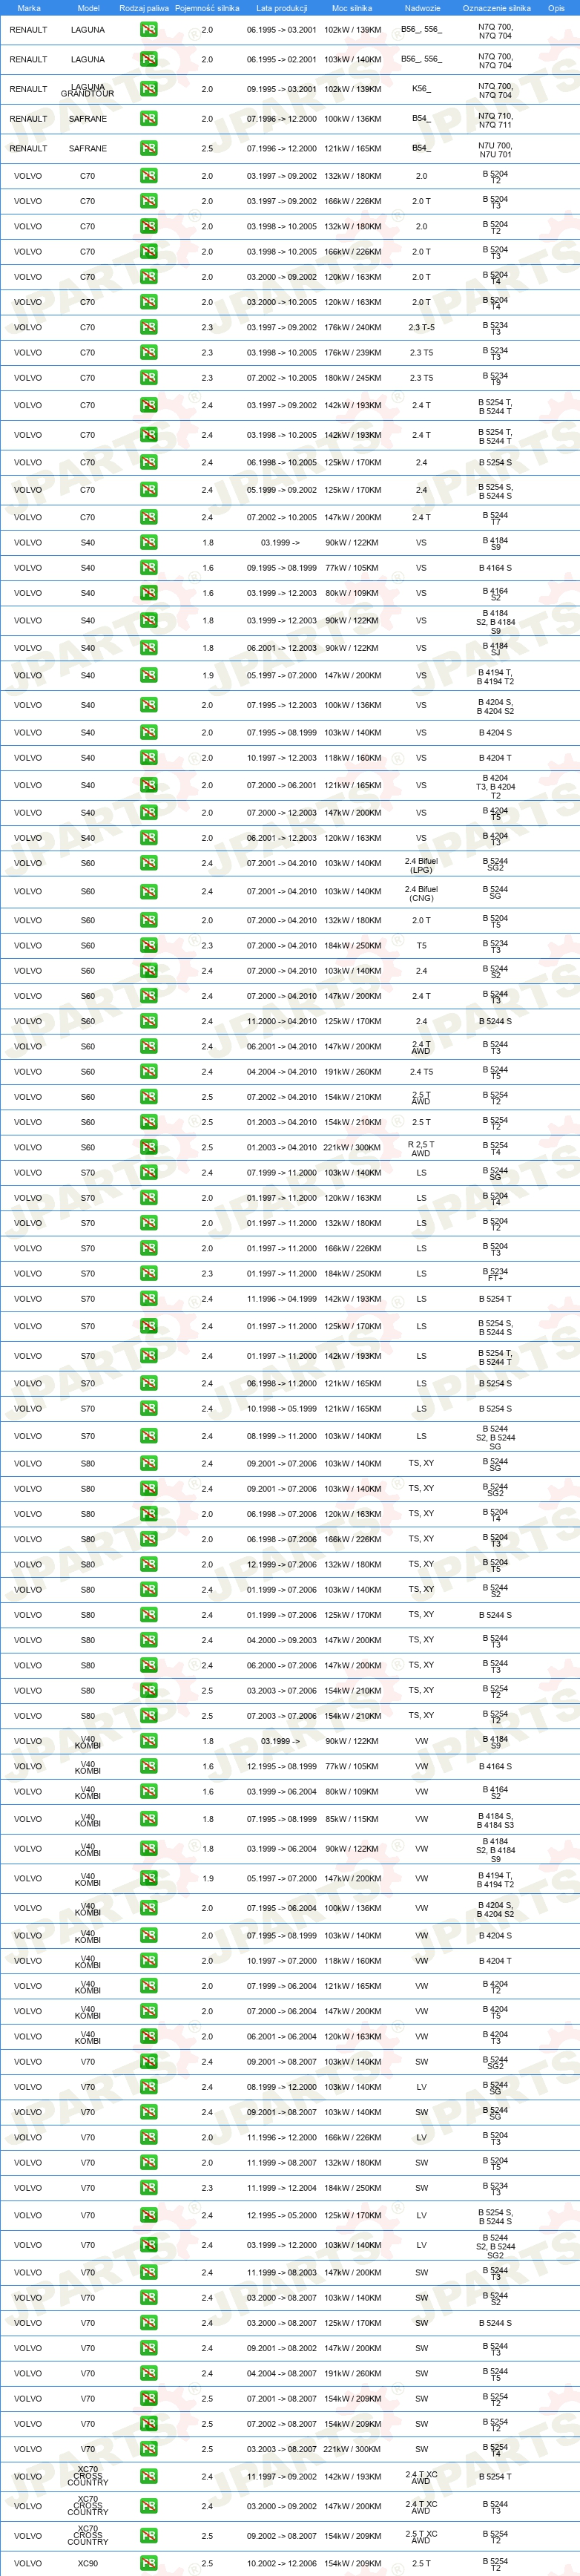Click fuel icon for S60 191kW/260KM row
Image resolution: width=580 pixels, height=2576 pixels.
pos(148,1071)
